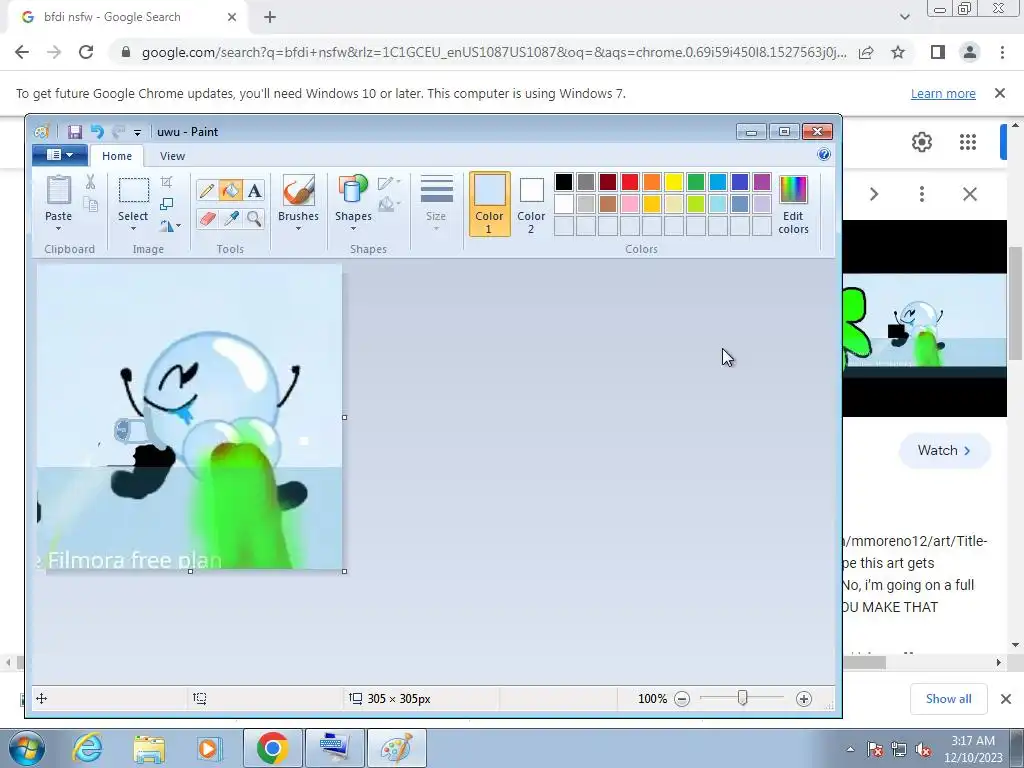Open Windows Media Player from taskbar
Screen dimensions: 1024x768
coord(210,748)
